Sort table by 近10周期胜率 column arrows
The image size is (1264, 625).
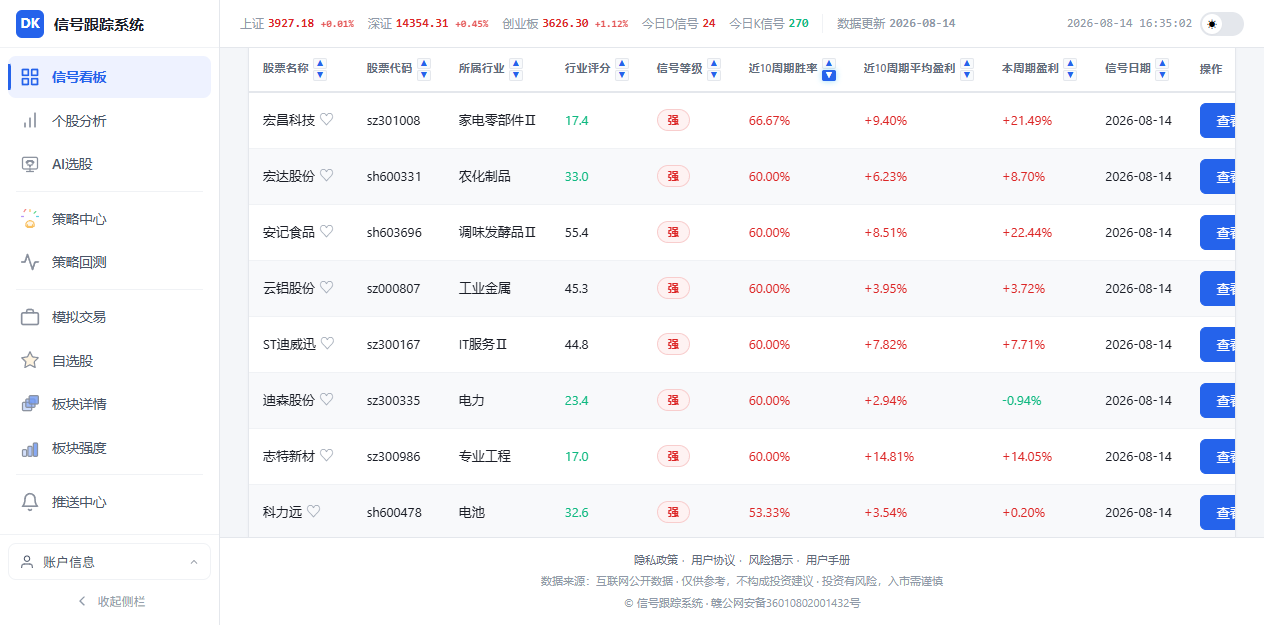point(829,69)
